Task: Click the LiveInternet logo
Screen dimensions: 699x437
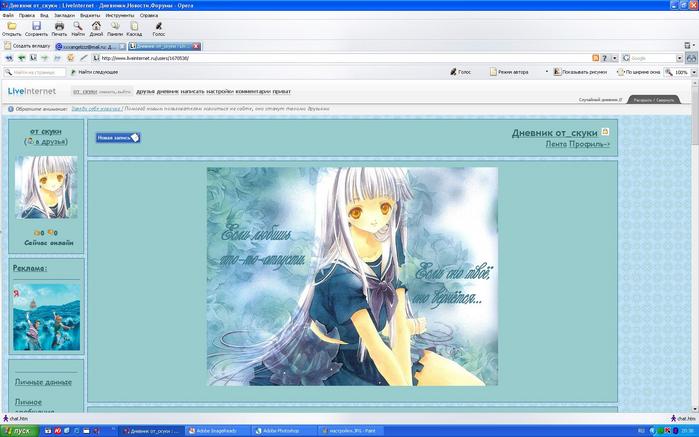Action: point(32,91)
